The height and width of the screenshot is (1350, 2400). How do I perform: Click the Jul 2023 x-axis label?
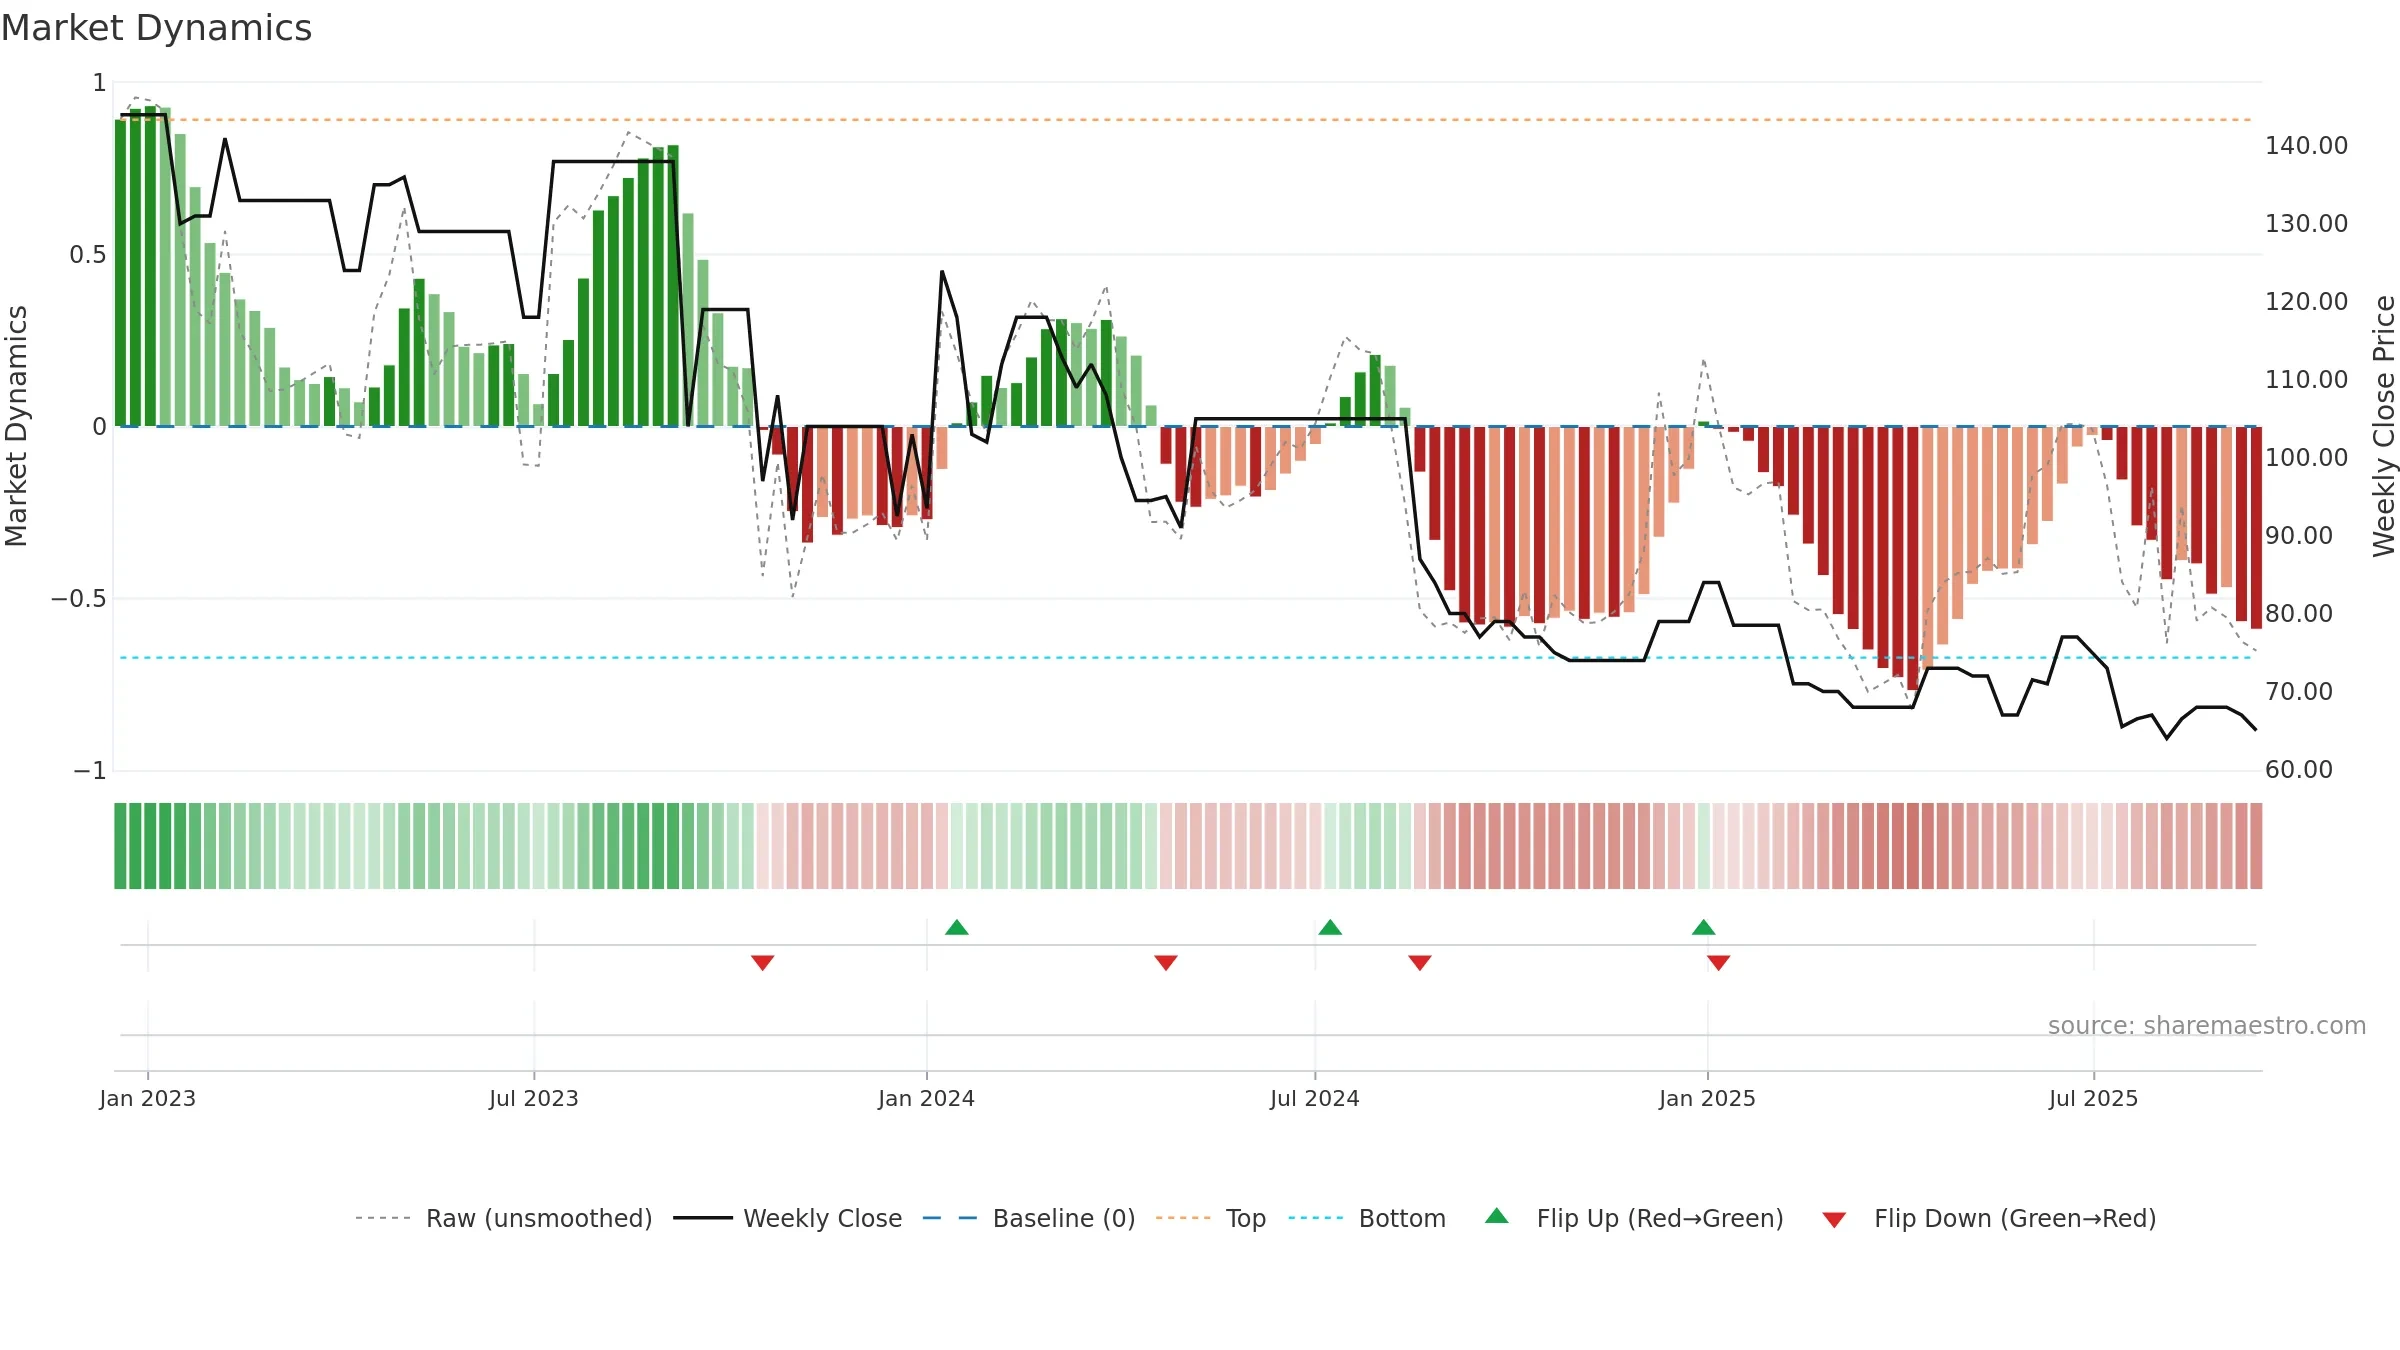(x=534, y=1098)
